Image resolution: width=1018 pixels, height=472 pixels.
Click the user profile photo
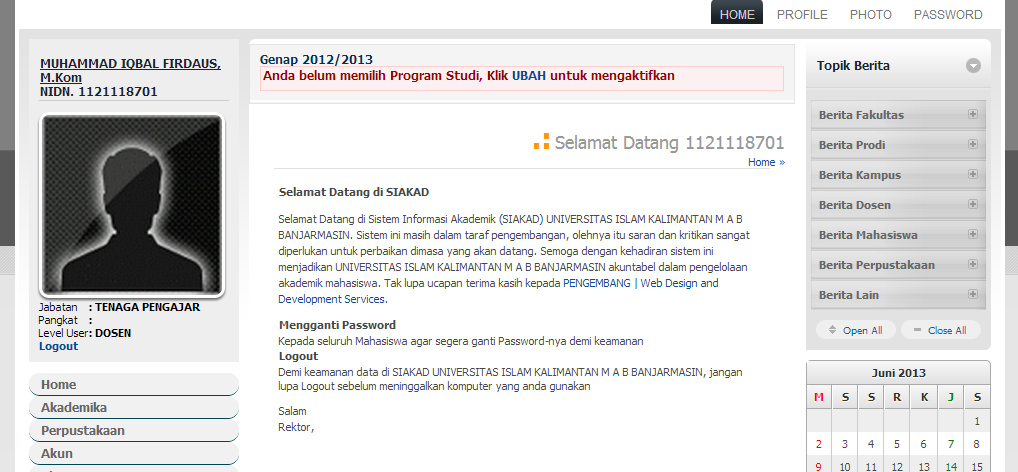tap(131, 205)
